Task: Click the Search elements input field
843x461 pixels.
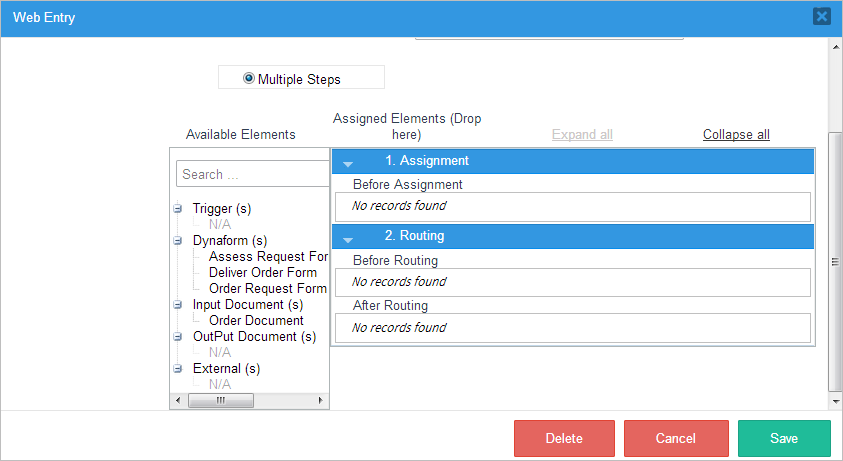Action: point(253,174)
